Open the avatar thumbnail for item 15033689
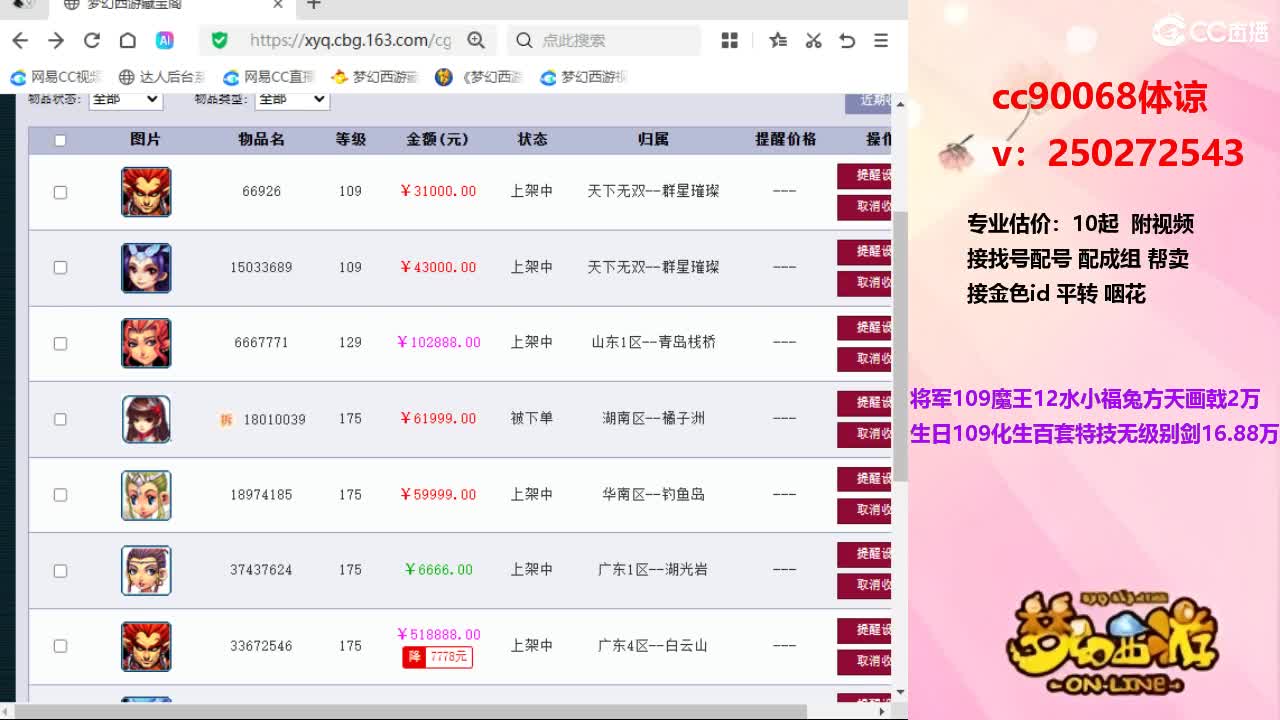Viewport: 1280px width, 720px height. (146, 268)
